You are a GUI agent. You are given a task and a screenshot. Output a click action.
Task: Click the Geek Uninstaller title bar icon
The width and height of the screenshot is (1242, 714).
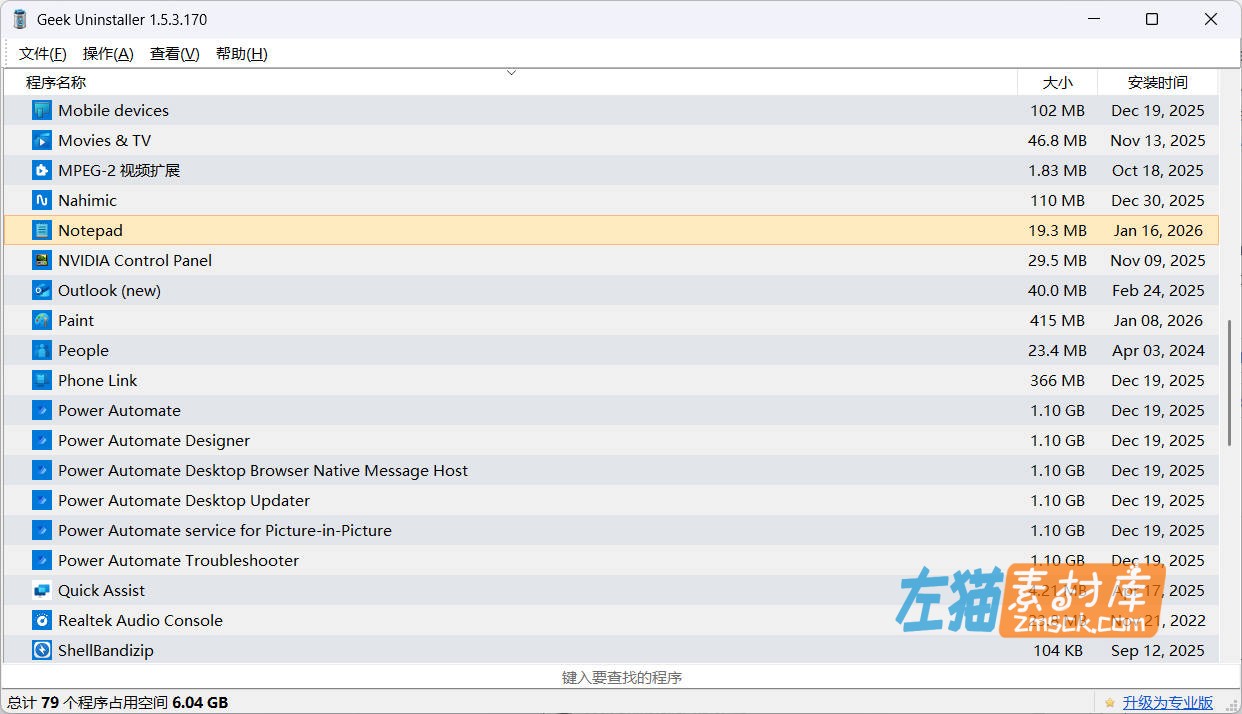[x=17, y=18]
